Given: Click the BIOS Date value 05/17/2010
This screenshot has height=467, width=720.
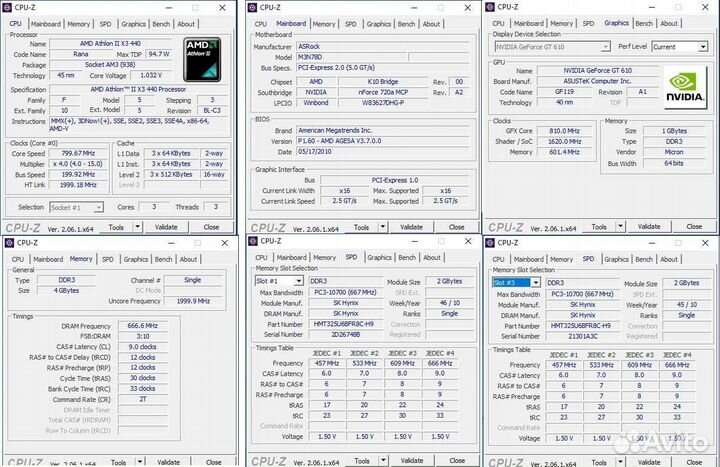Looking at the screenshot, I should click(382, 152).
